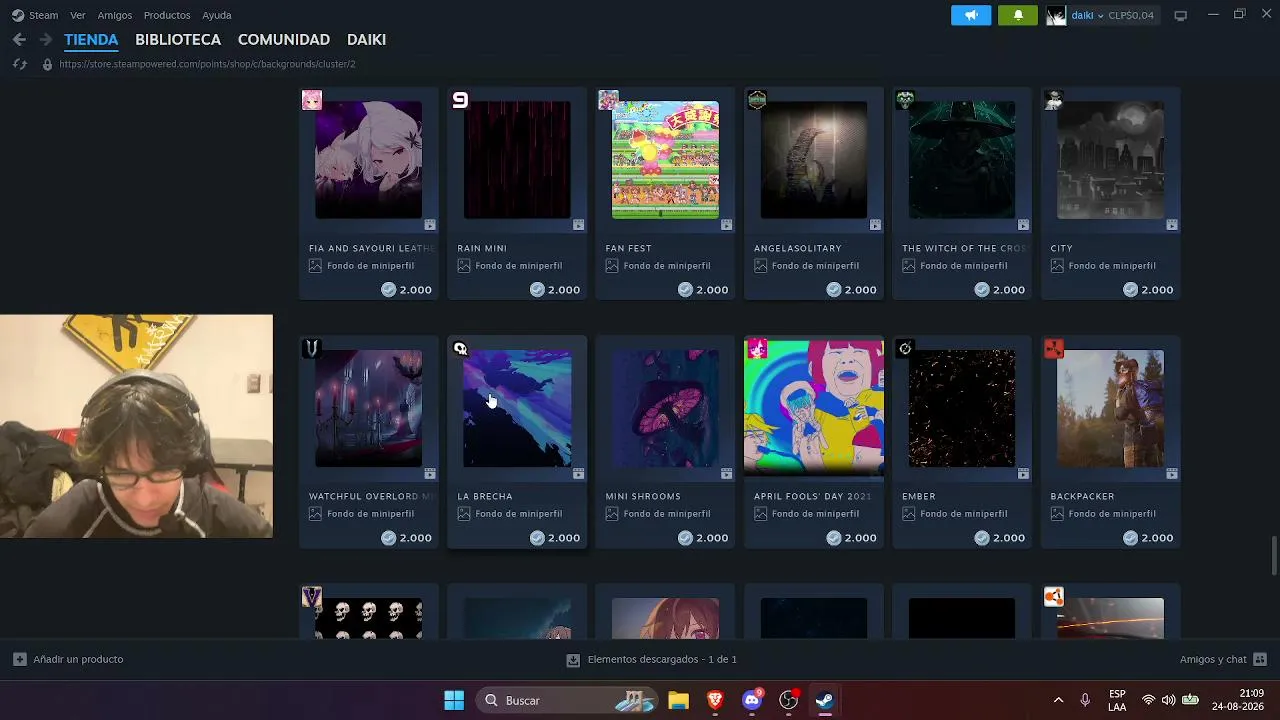Viewport: 1280px width, 720px height.
Task: Open Big Picture mode monitor icon
Action: click(x=1180, y=15)
